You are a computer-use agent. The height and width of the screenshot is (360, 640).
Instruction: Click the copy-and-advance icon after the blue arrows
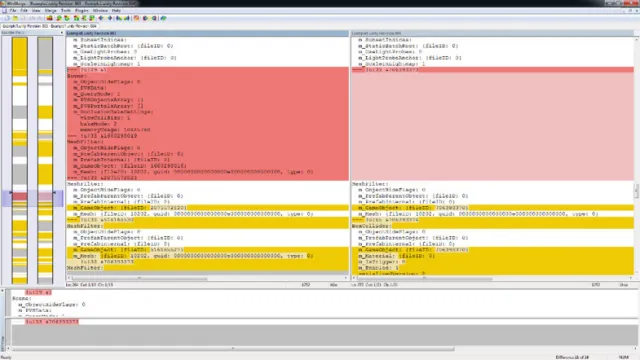[x=119, y=18]
